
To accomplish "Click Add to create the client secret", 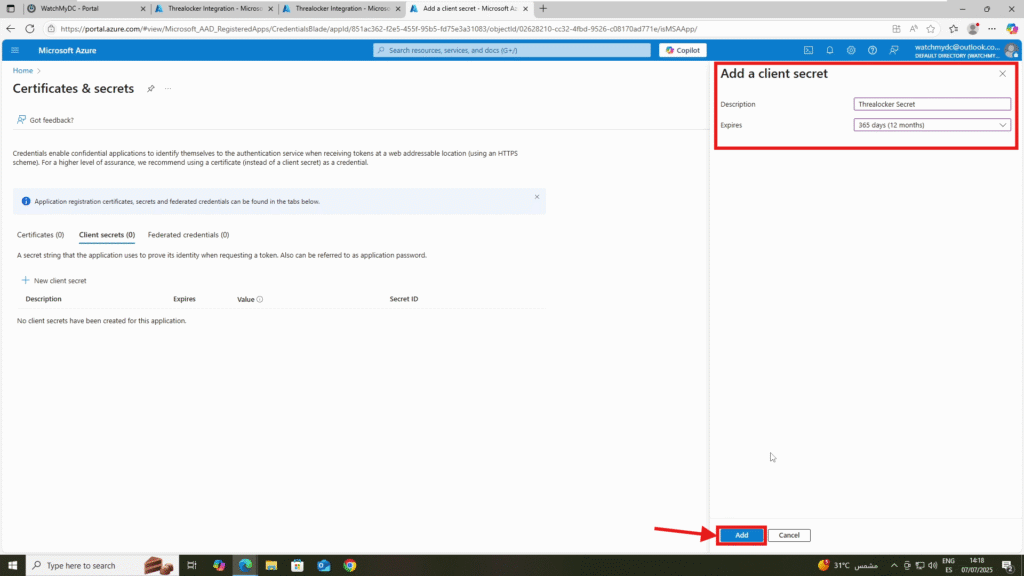I will (x=741, y=535).
